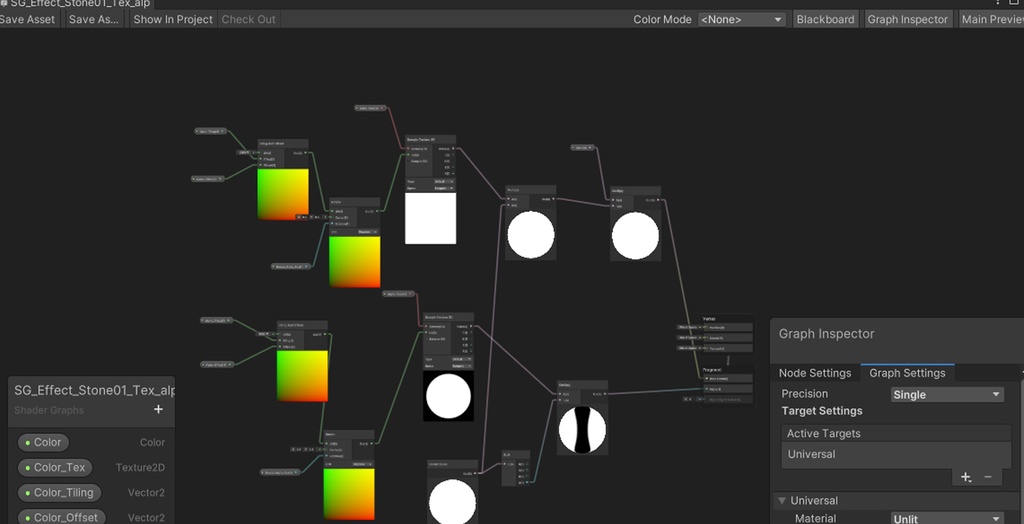
Task: Click Save As... in the toolbar
Action: click(93, 19)
